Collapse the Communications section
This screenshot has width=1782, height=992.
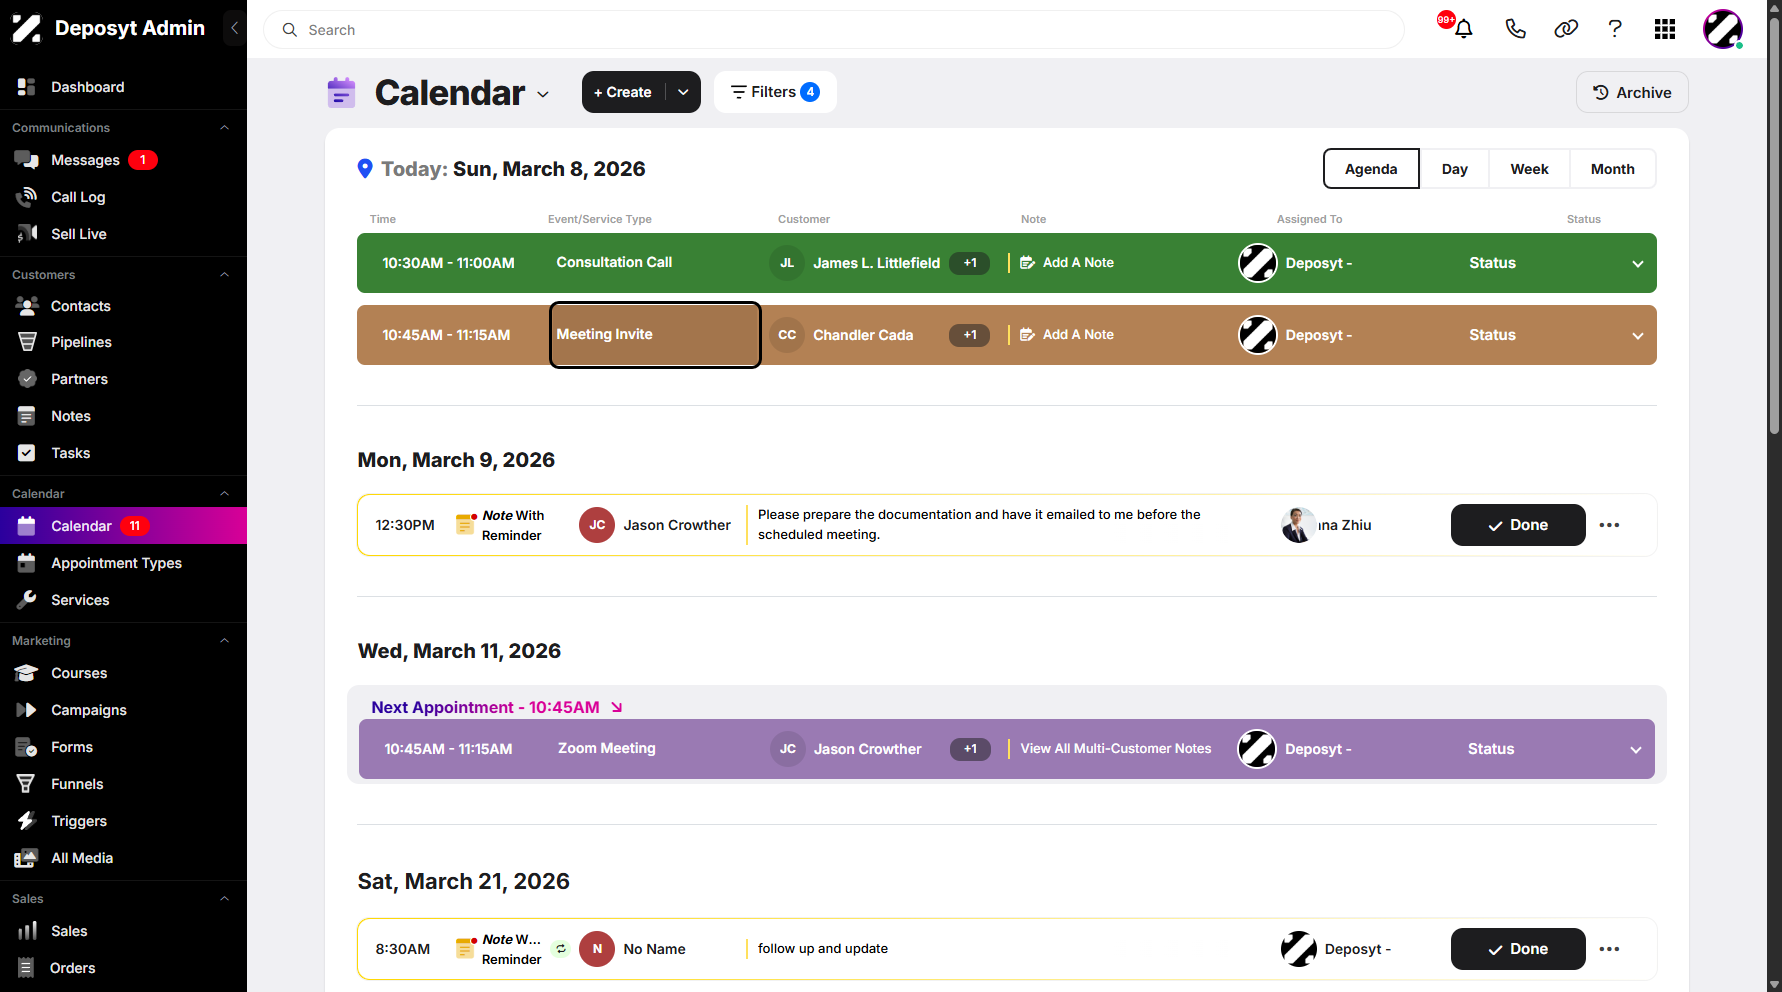pyautogui.click(x=225, y=128)
